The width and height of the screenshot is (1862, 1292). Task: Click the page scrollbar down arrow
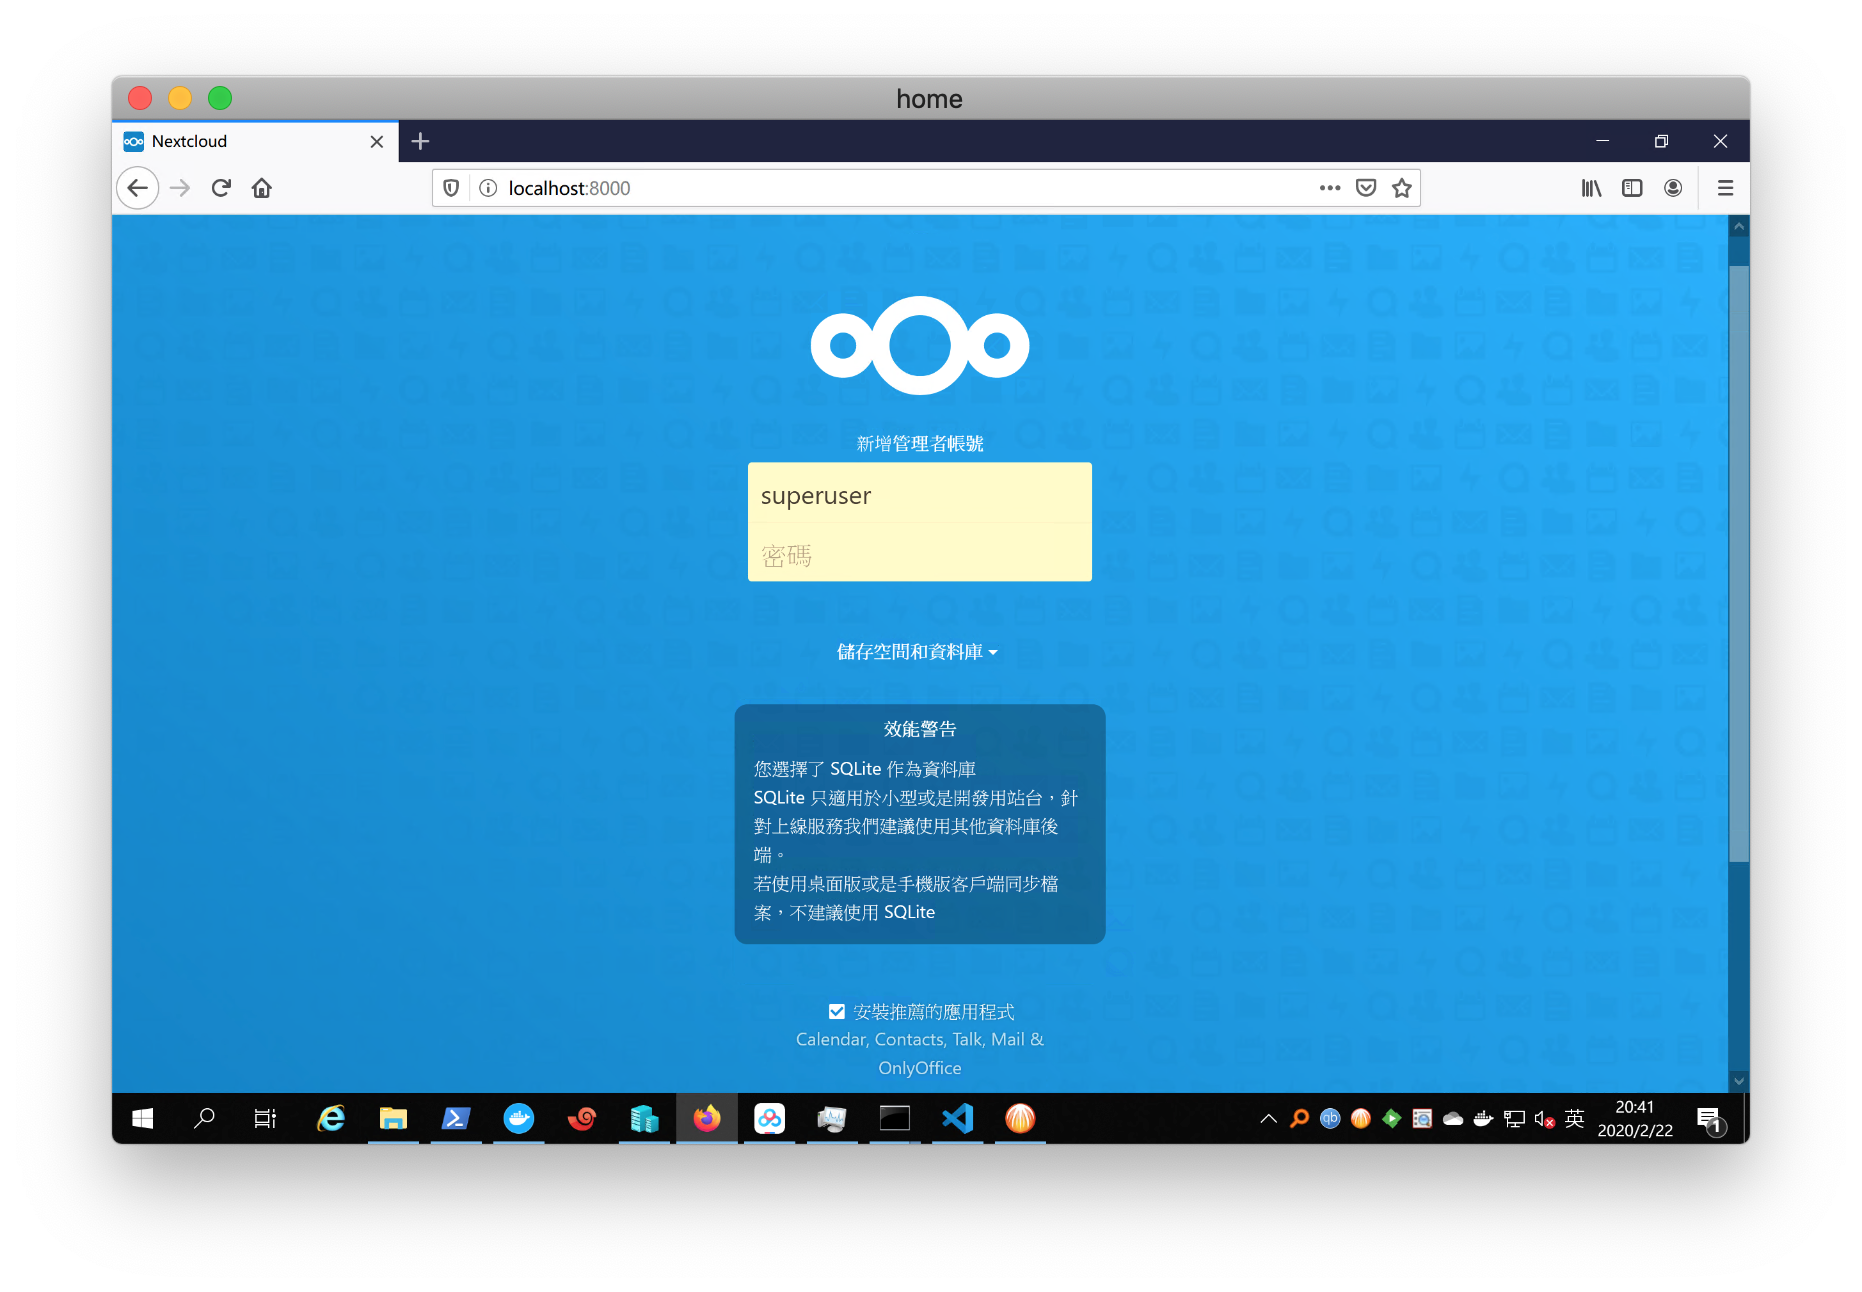point(1739,1081)
